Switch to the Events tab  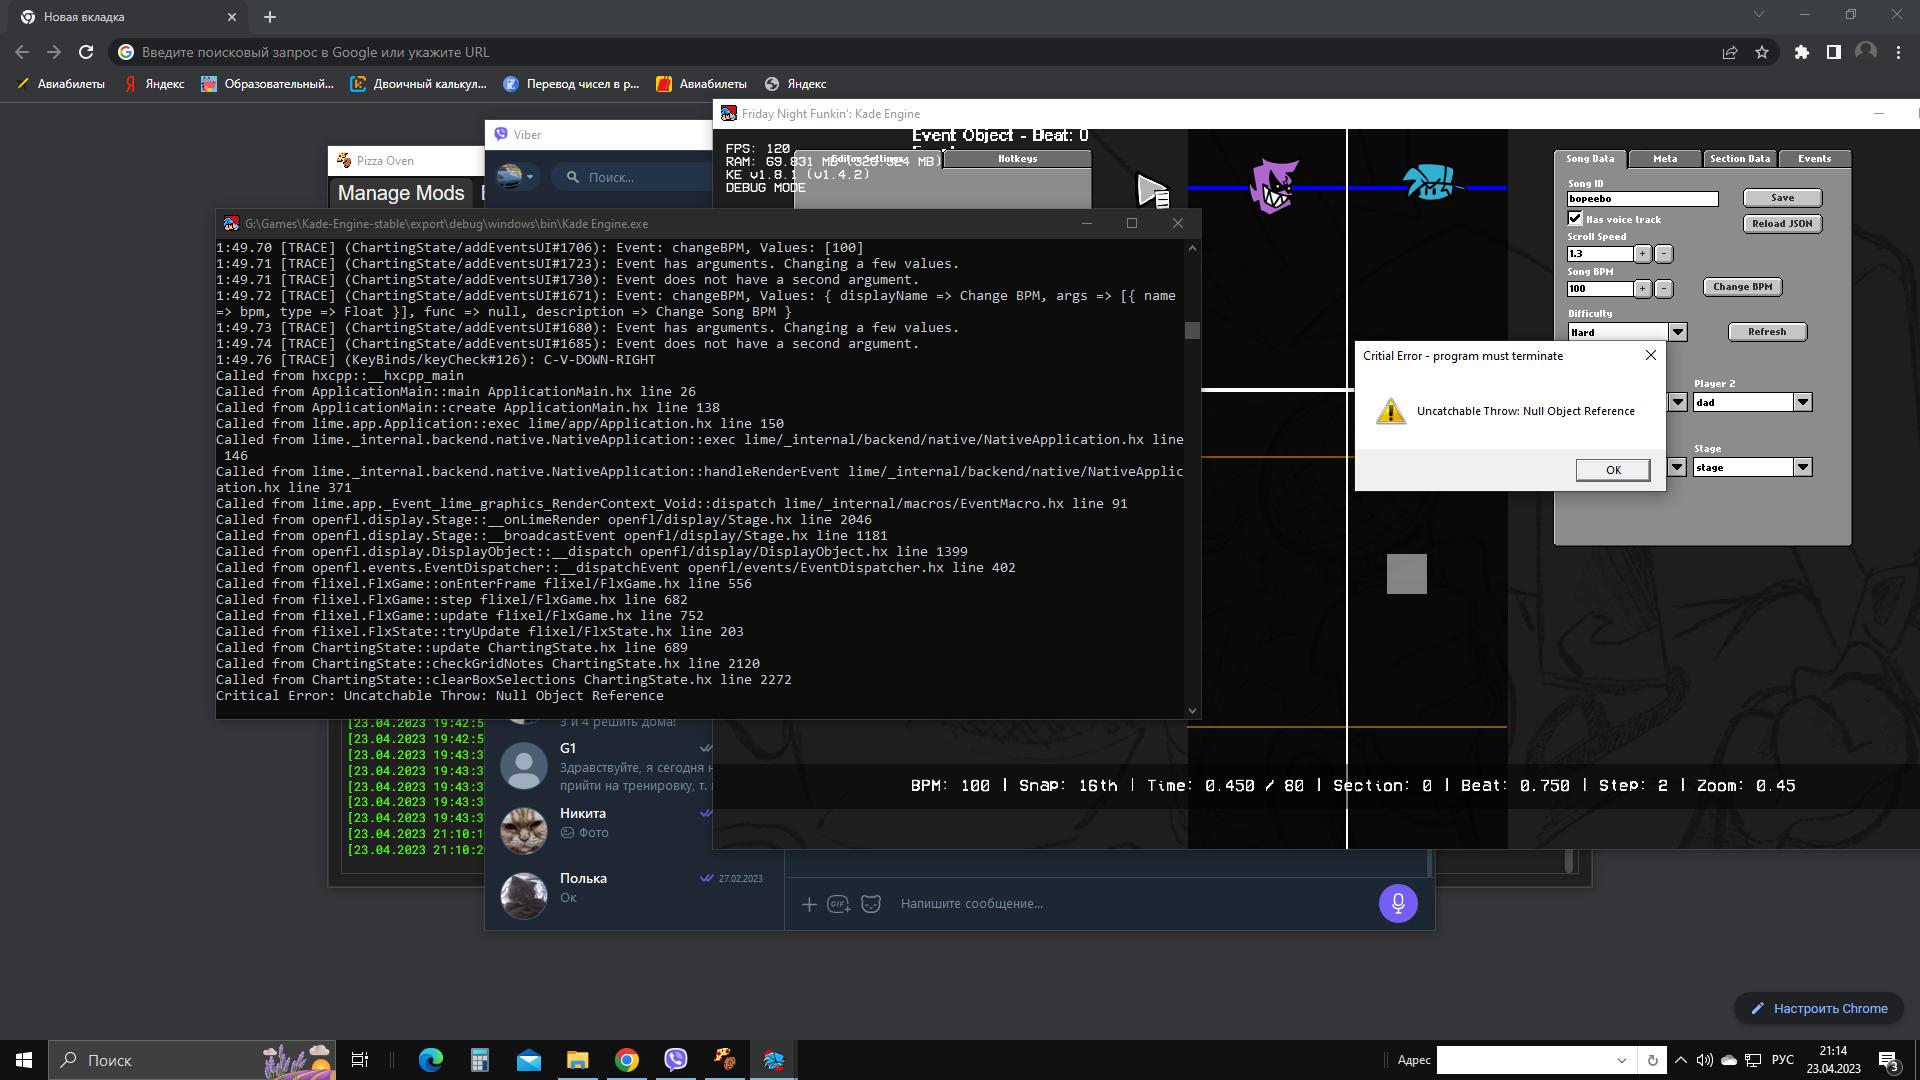1814,158
